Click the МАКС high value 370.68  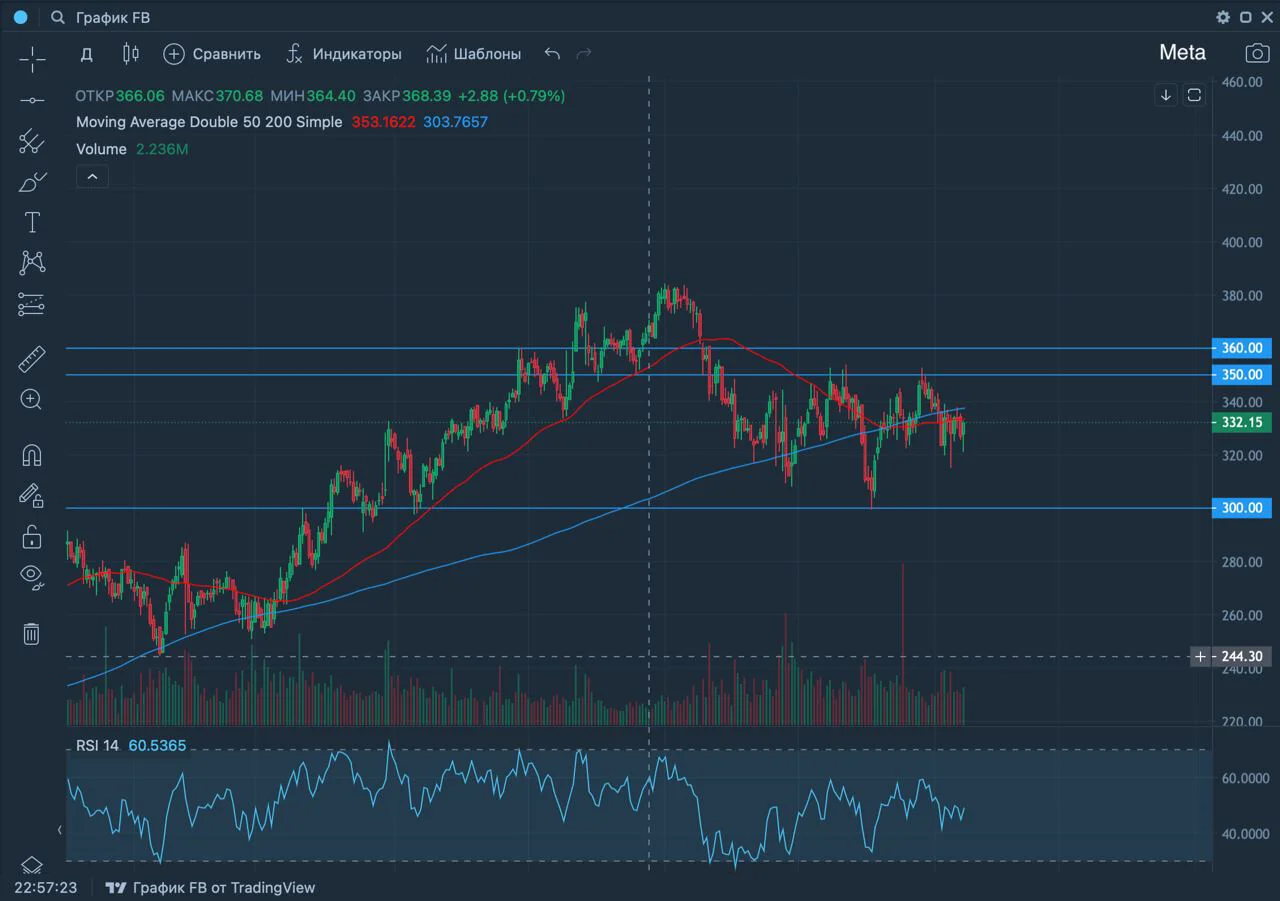pyautogui.click(x=240, y=96)
